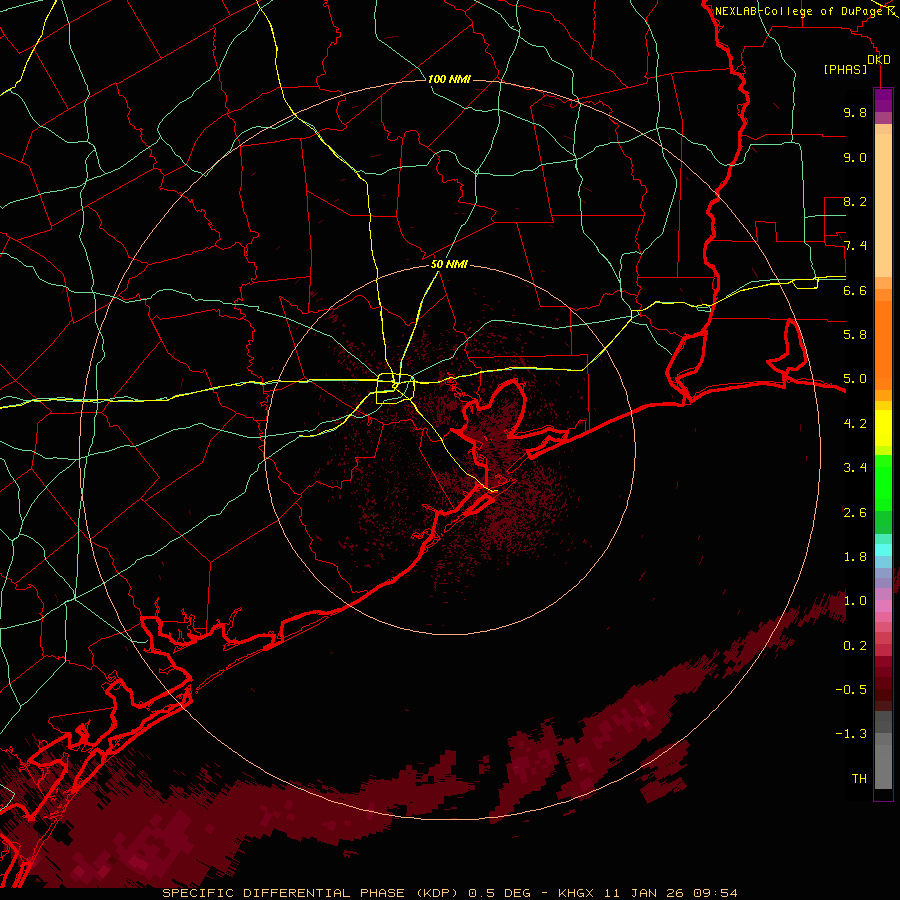The width and height of the screenshot is (900, 900).
Task: Pick the bright green segment of the color bar
Action: (883, 482)
